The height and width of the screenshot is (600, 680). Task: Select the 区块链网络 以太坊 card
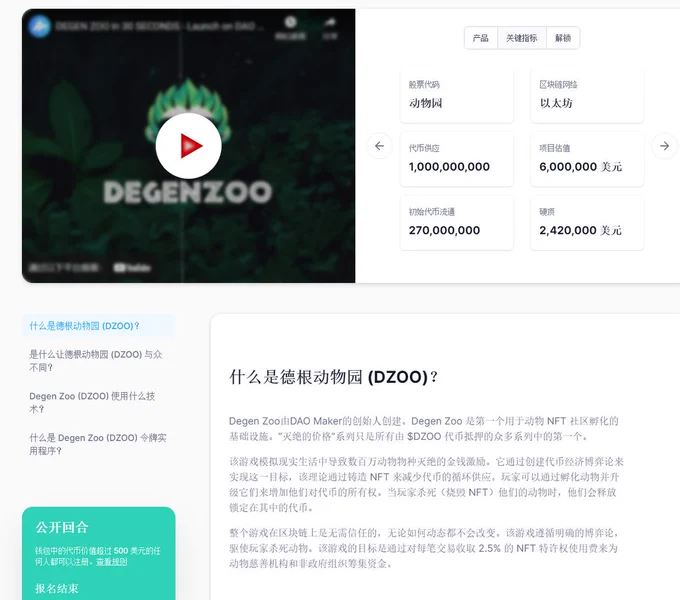(587, 95)
